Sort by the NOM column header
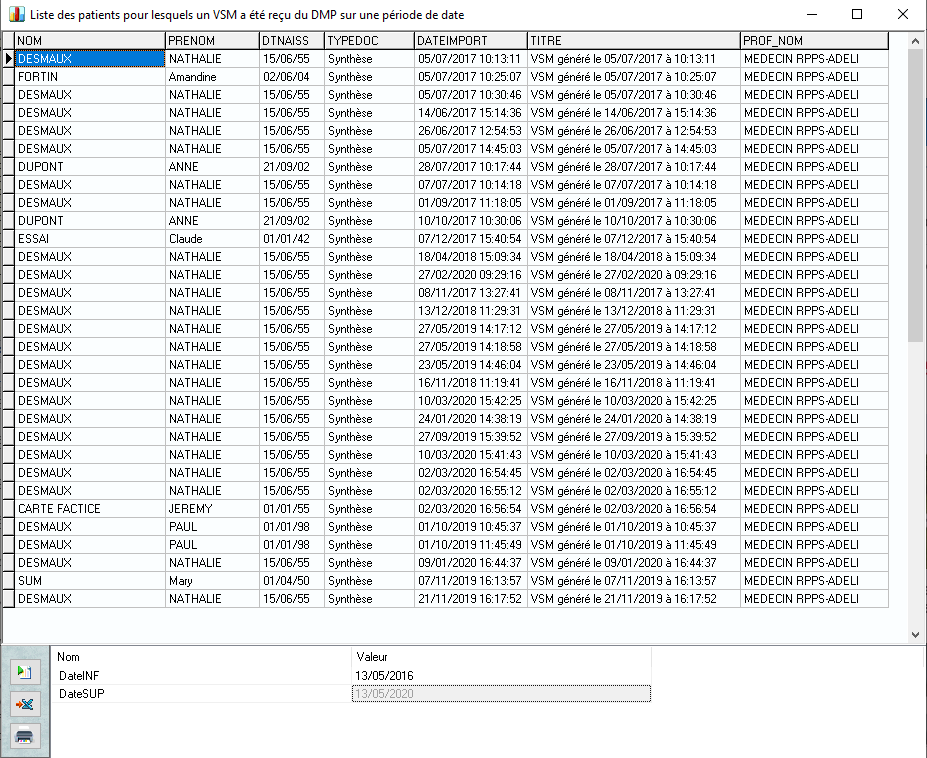 [89, 41]
